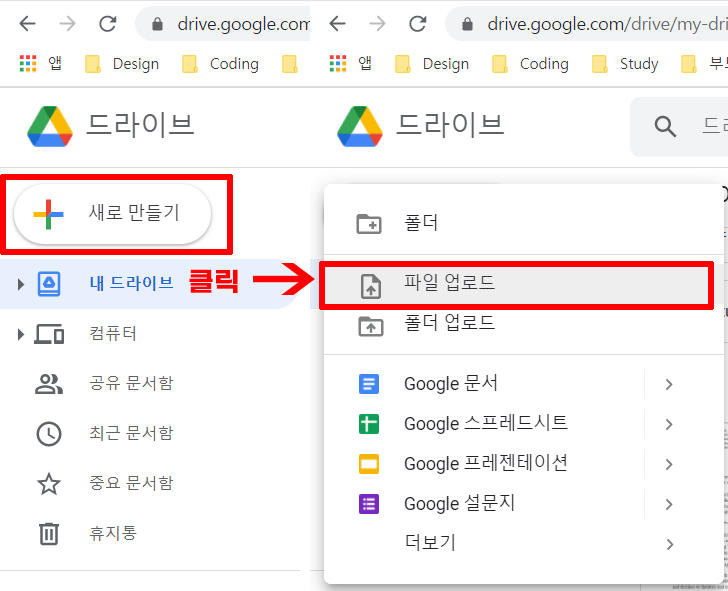The image size is (728, 591).
Task: Choose Google 프레젠테이션 menu item
Action: click(x=484, y=464)
